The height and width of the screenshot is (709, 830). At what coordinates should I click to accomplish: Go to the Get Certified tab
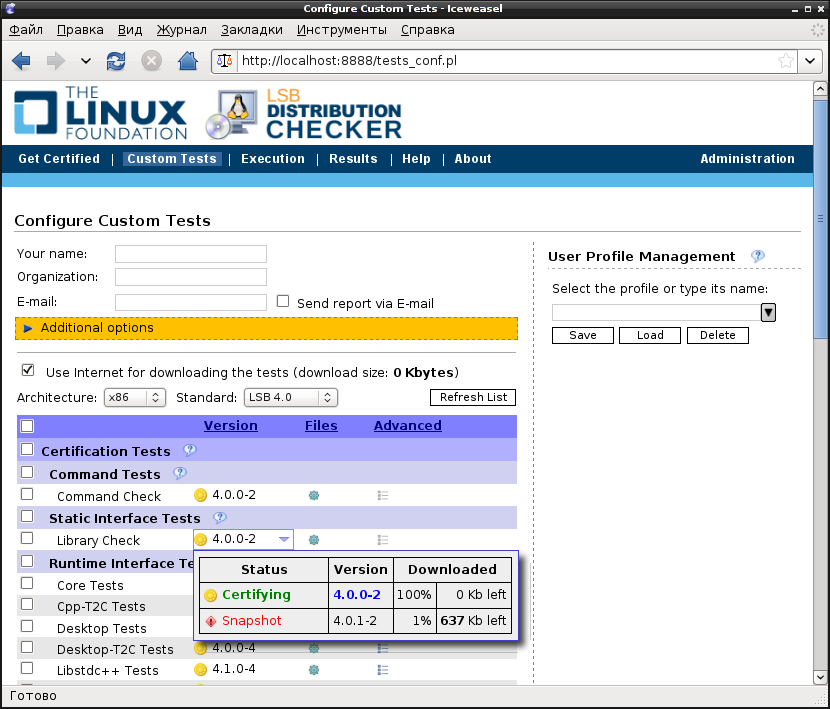[x=59, y=159]
